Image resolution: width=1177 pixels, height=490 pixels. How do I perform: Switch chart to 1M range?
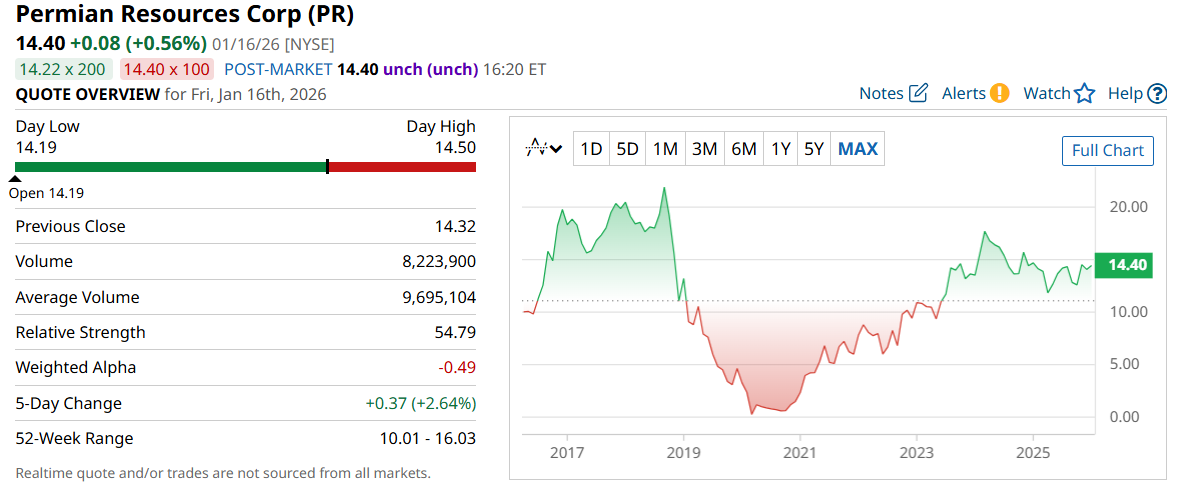pyautogui.click(x=665, y=149)
